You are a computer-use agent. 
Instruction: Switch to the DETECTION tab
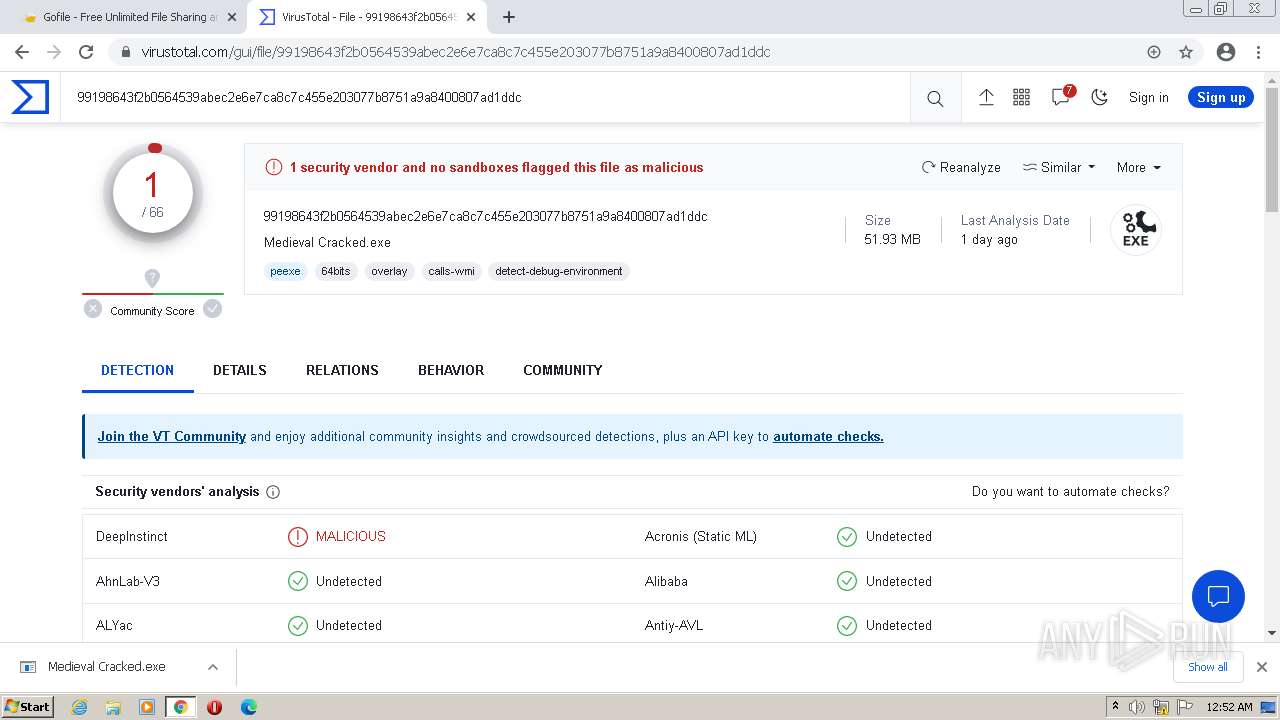pyautogui.click(x=138, y=370)
